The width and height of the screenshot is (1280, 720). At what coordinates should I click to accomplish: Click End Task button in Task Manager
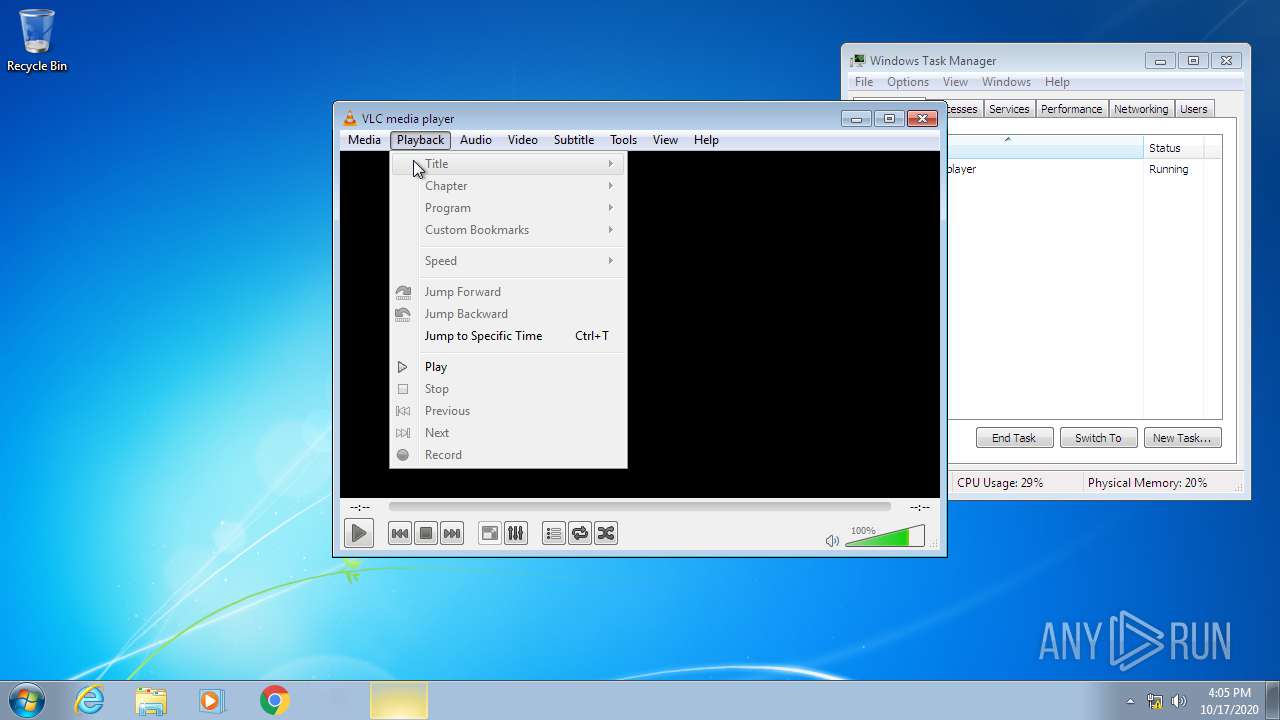1014,438
